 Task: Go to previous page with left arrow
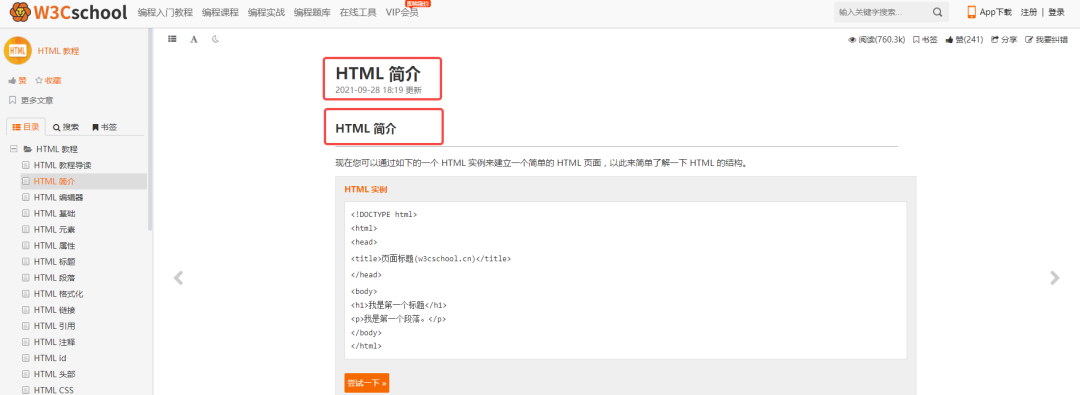(178, 278)
